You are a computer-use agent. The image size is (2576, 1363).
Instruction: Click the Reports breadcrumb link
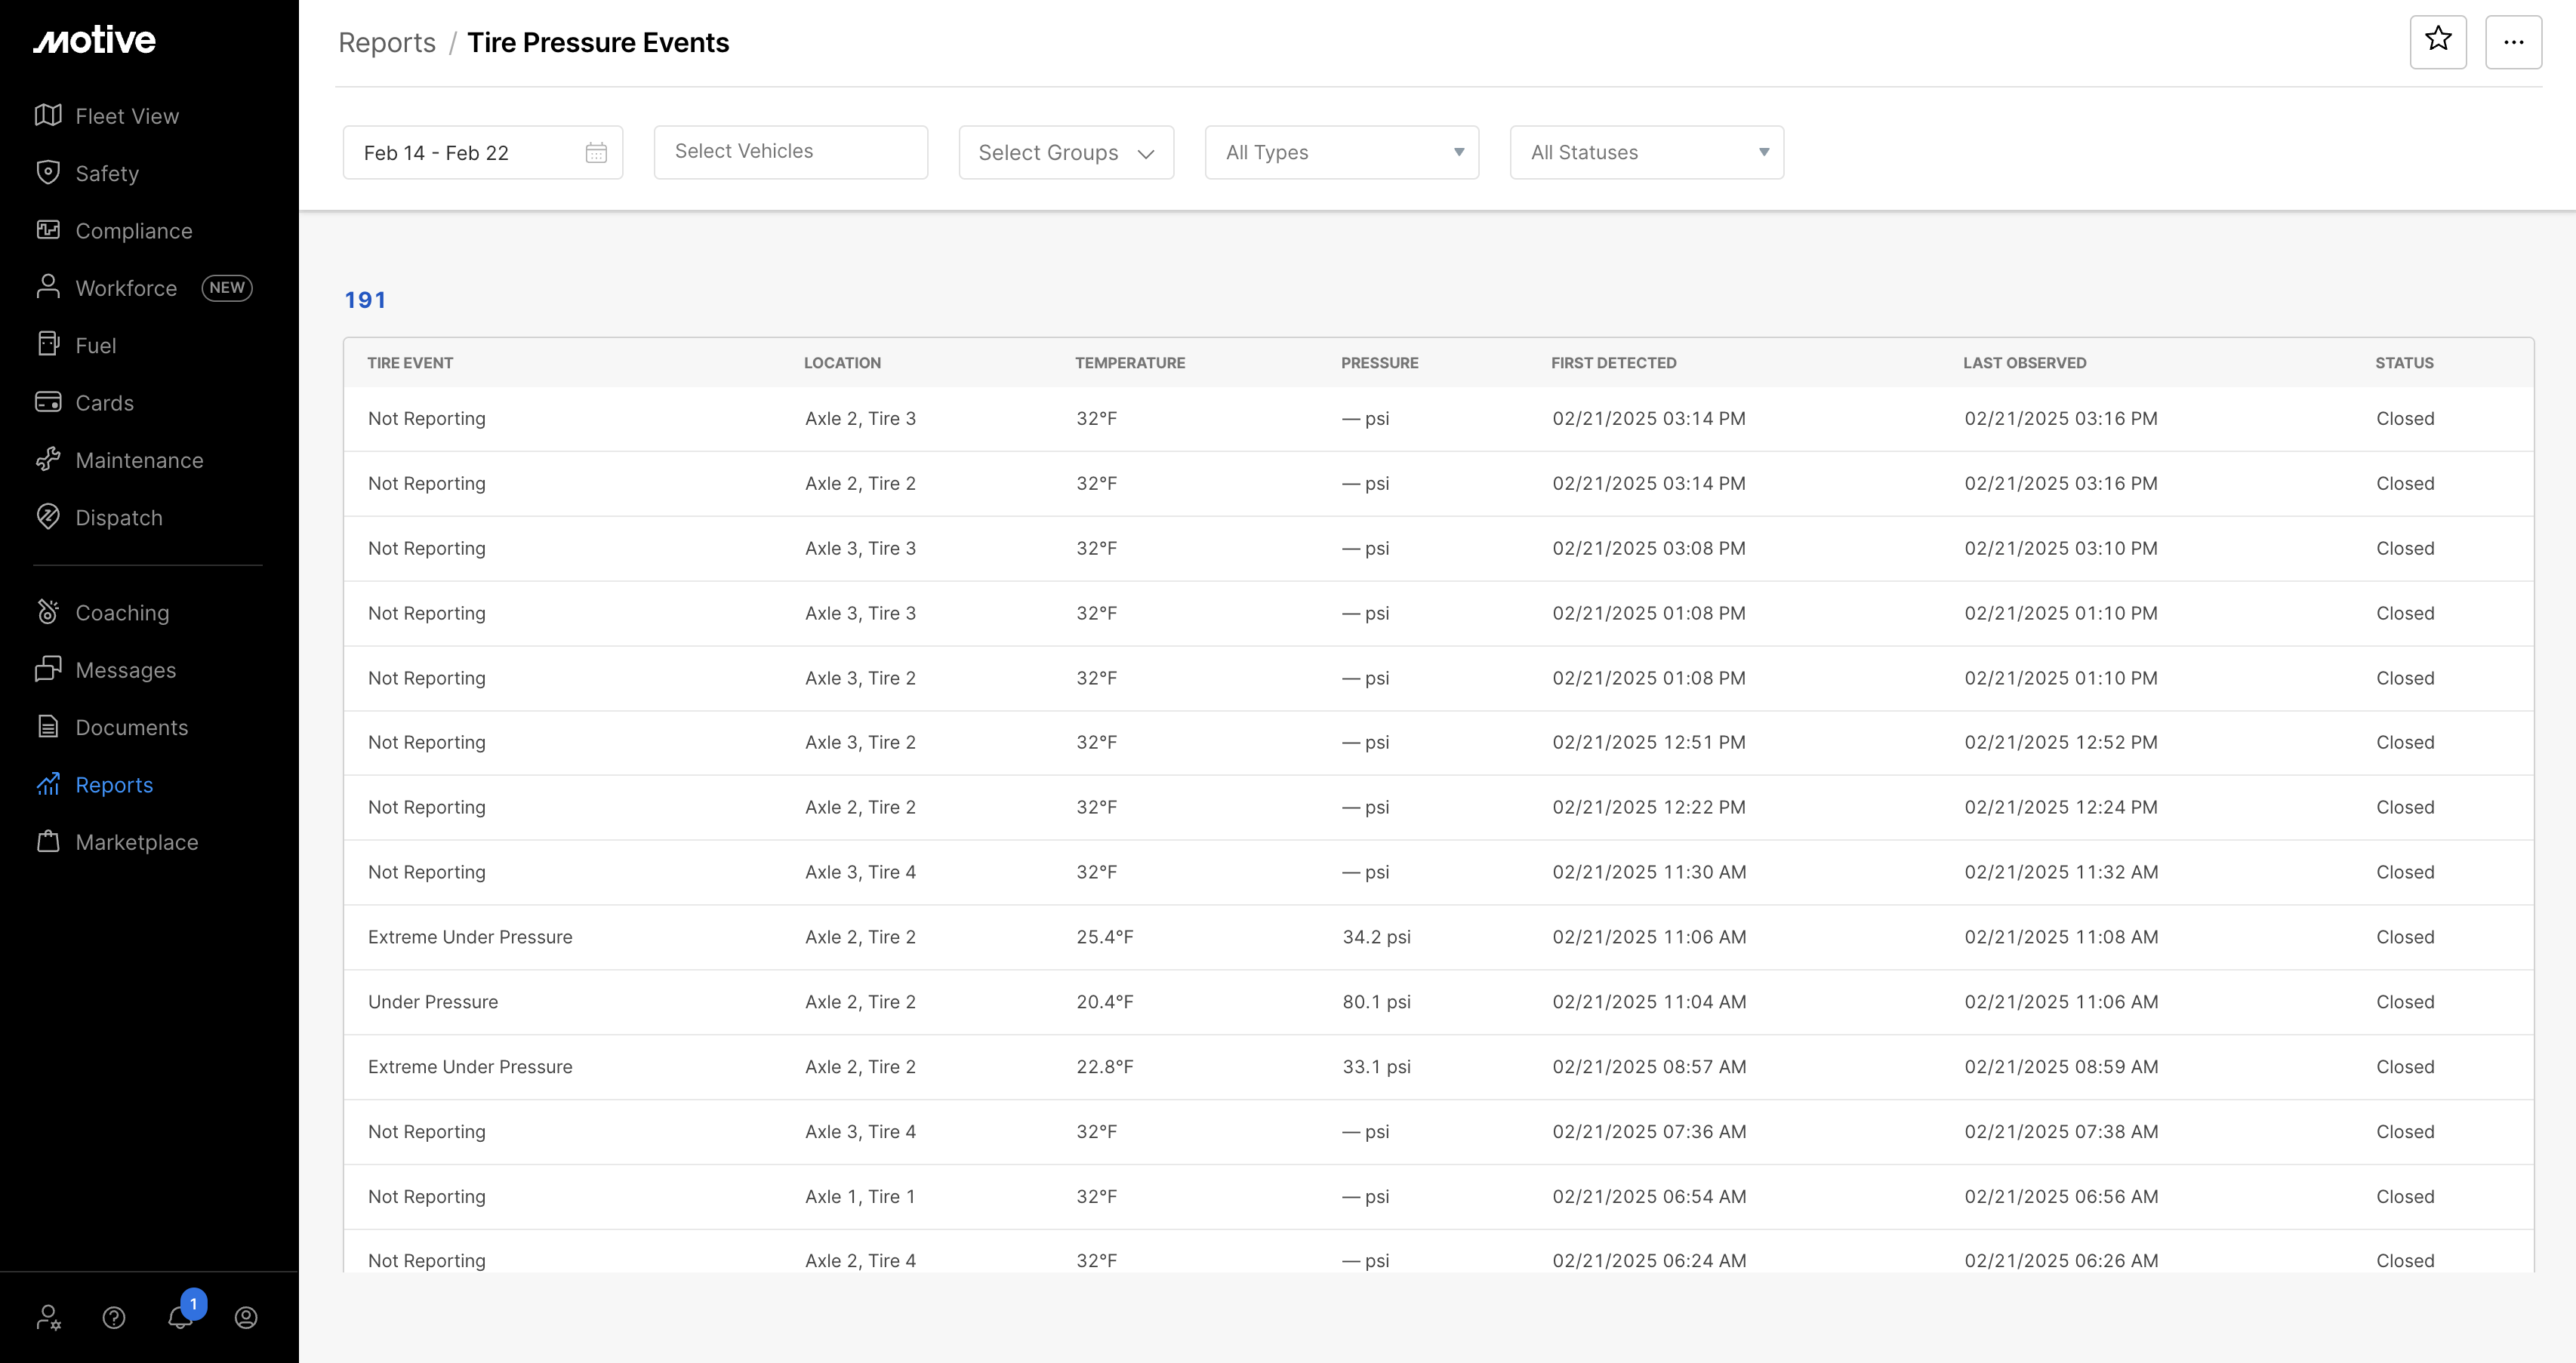[387, 43]
